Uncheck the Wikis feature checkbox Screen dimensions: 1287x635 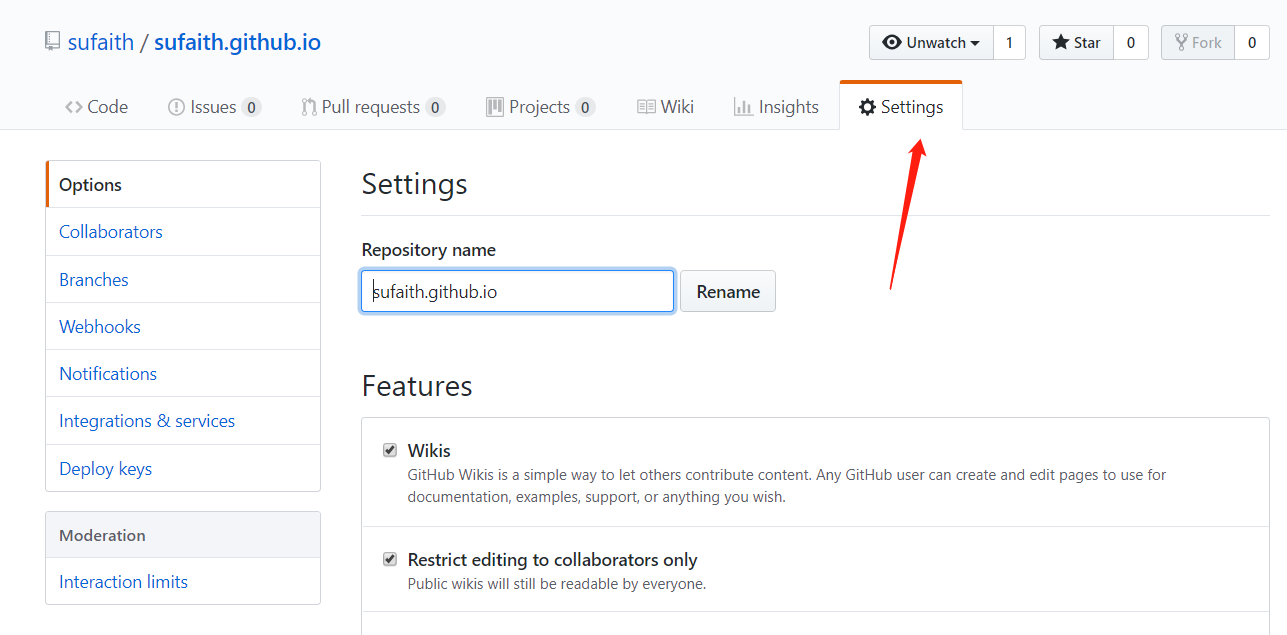click(390, 450)
